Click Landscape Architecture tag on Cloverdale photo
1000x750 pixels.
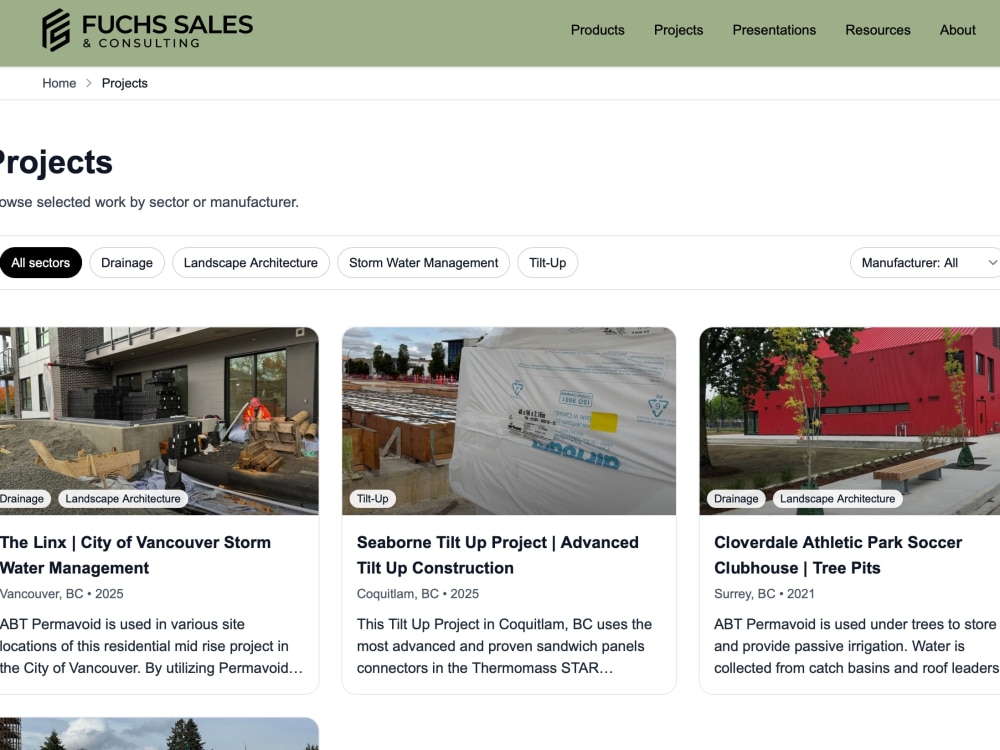[837, 499]
